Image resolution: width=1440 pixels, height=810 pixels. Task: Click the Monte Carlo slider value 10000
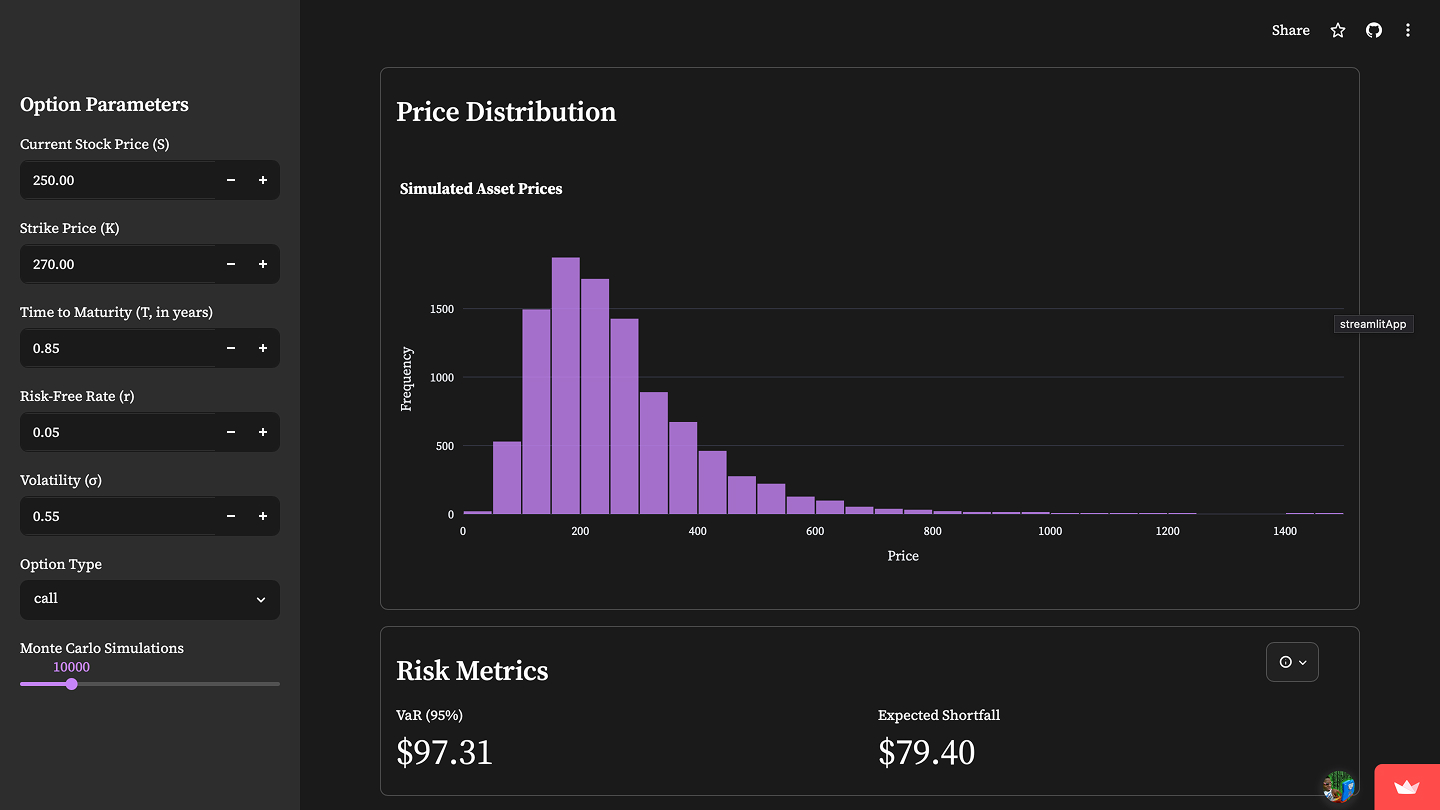pyautogui.click(x=71, y=667)
